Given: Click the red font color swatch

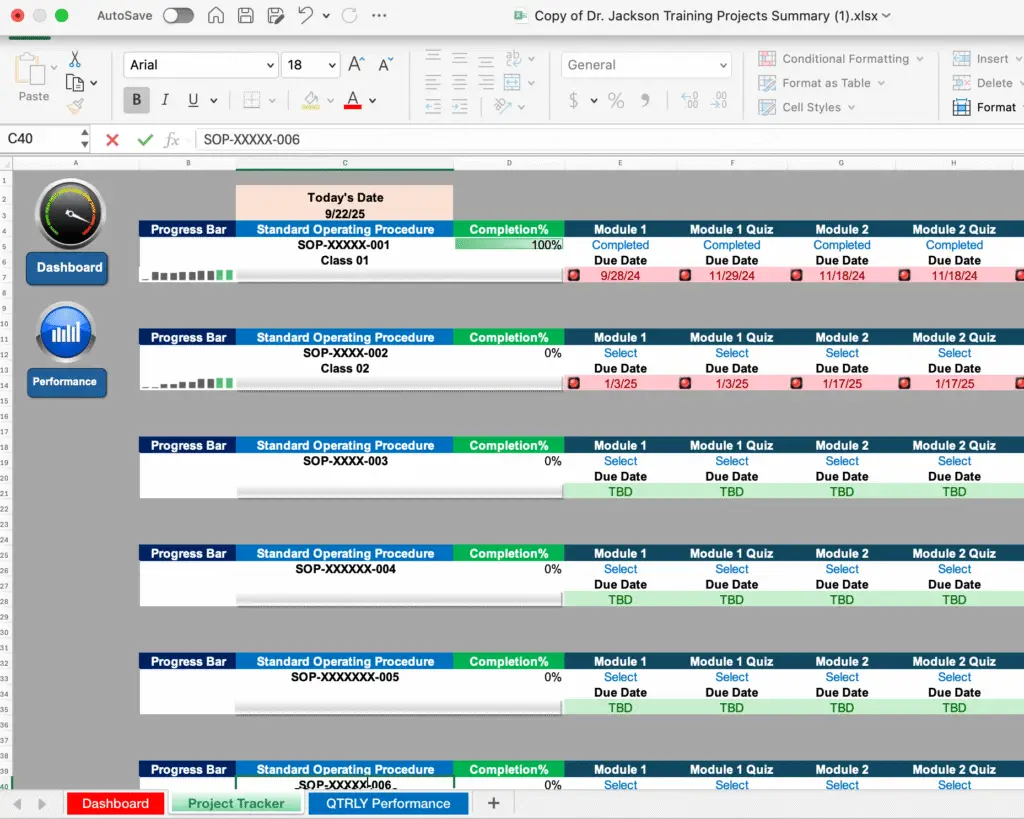Looking at the screenshot, I should pos(352,100).
